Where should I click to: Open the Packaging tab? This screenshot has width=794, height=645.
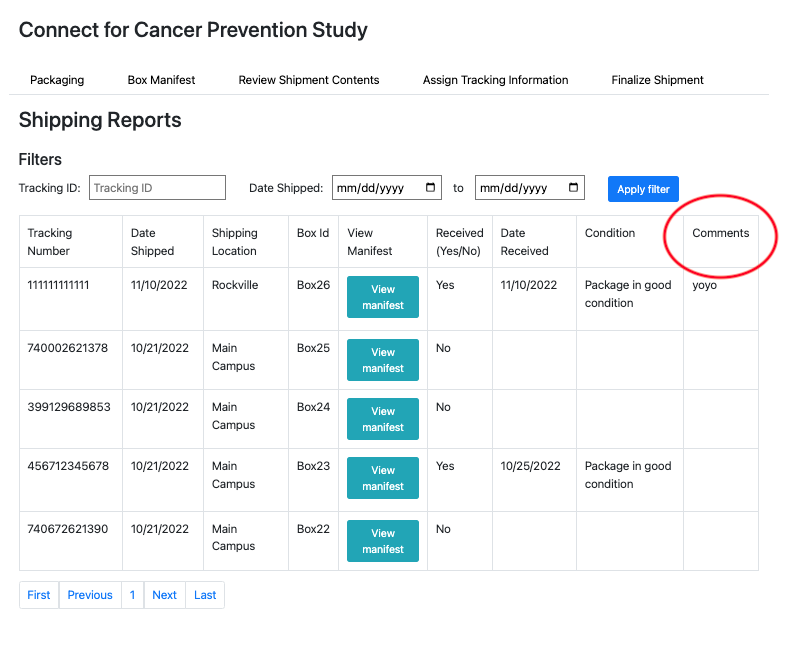click(57, 80)
